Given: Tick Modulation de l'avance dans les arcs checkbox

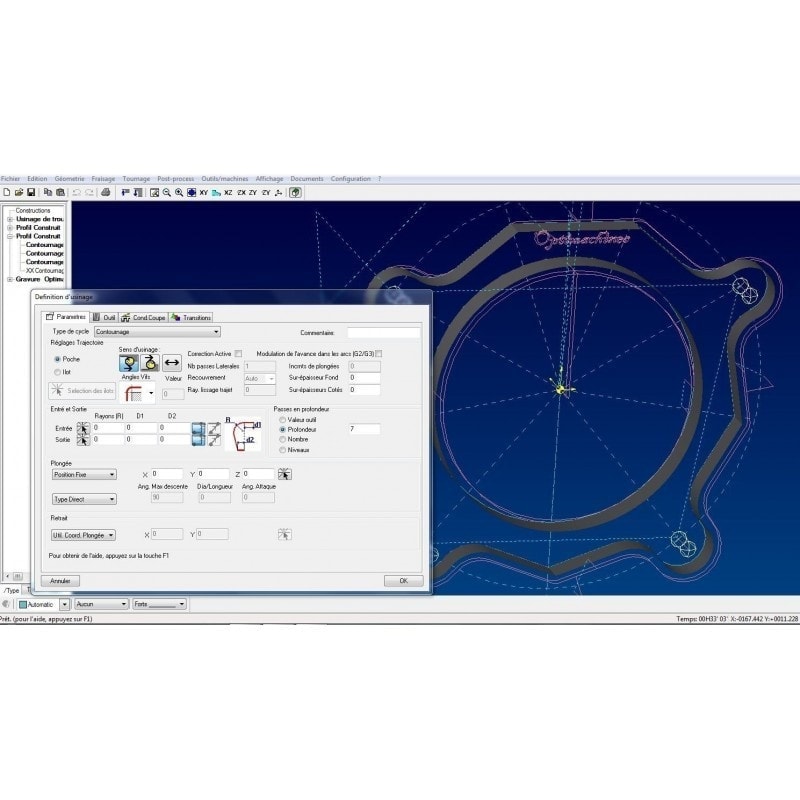Looking at the screenshot, I should (x=379, y=354).
